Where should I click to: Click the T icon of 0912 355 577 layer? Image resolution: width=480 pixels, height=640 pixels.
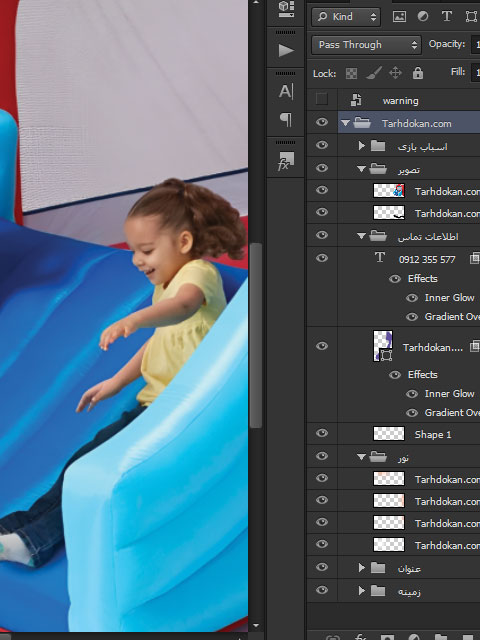(x=380, y=257)
